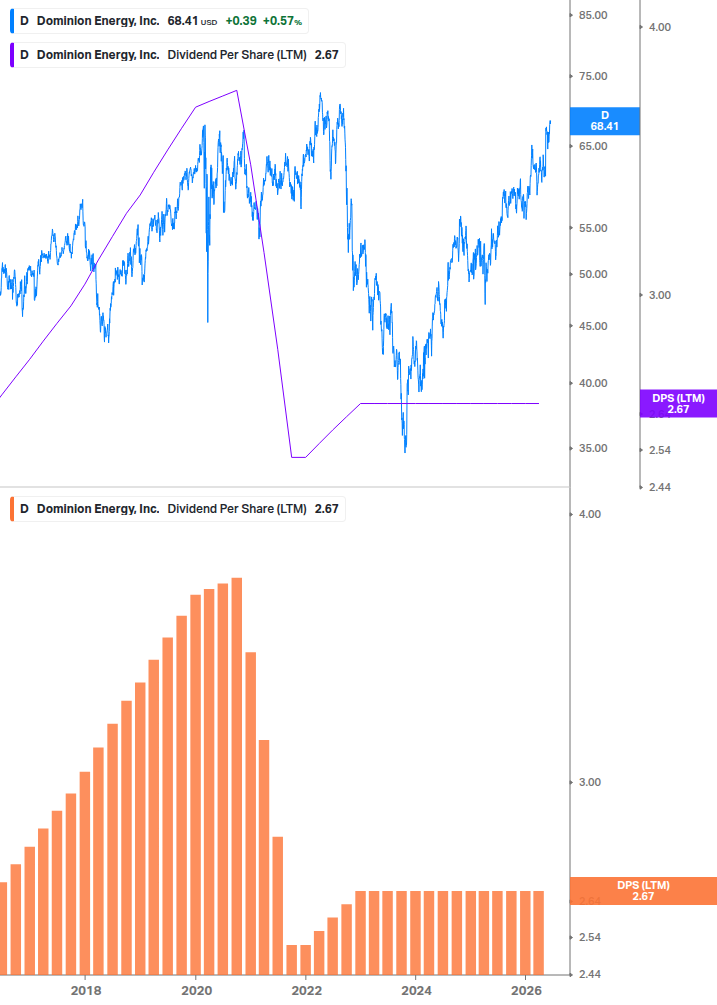
Task: Click the purple color bar in upper legend
Action: tap(12, 55)
